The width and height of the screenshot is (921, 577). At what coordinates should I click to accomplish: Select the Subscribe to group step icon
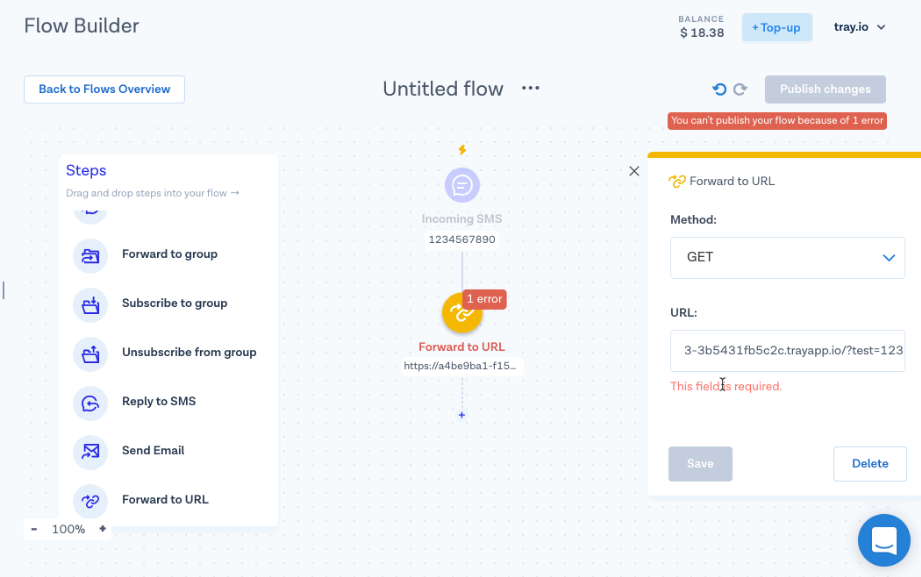tap(90, 303)
